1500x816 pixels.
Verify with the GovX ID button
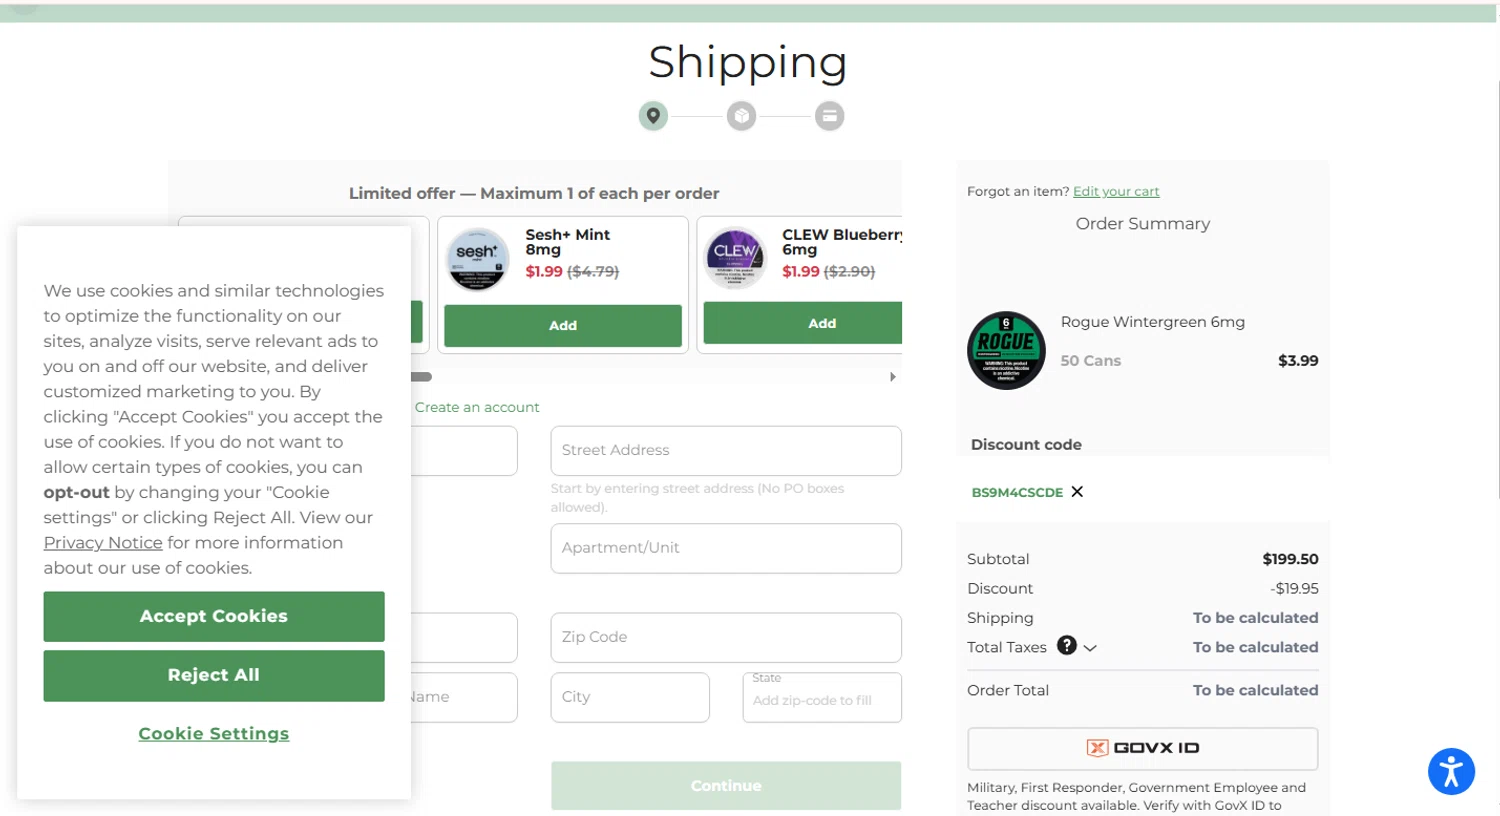[1143, 748]
